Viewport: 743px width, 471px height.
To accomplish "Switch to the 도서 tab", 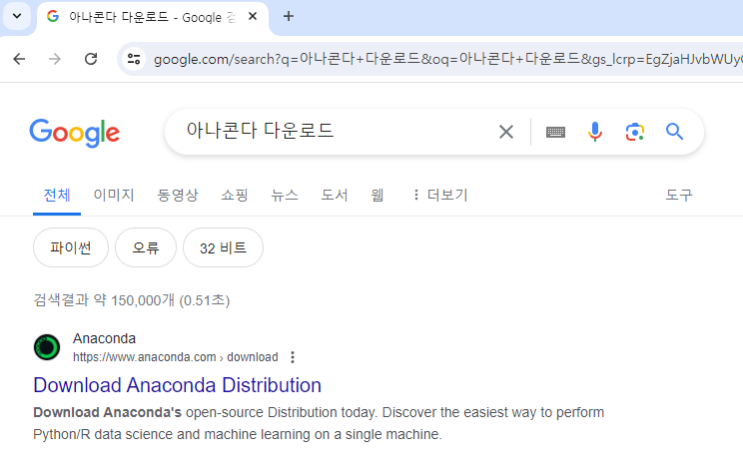I will [335, 195].
